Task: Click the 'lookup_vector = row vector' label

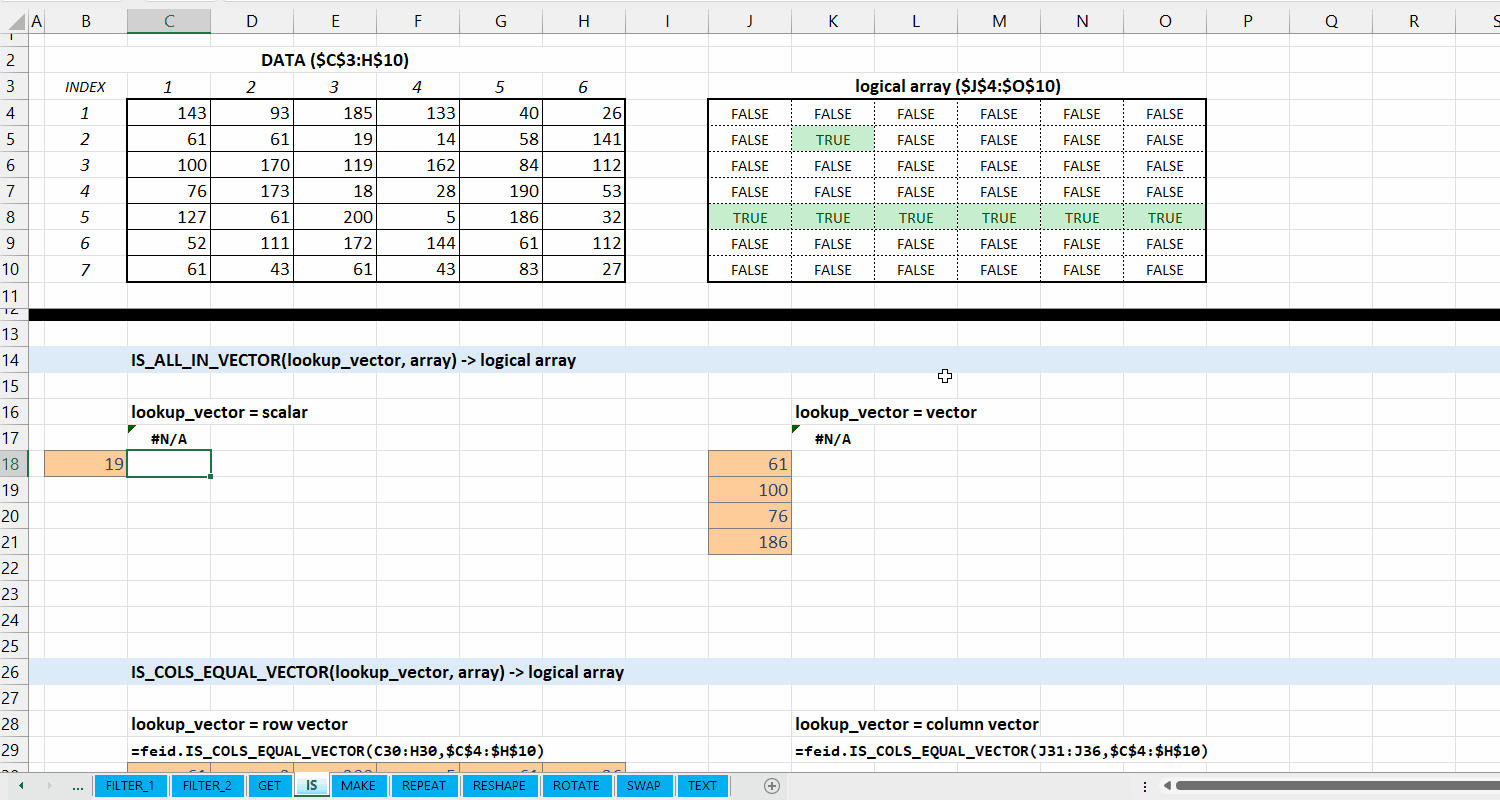Action: [x=239, y=724]
